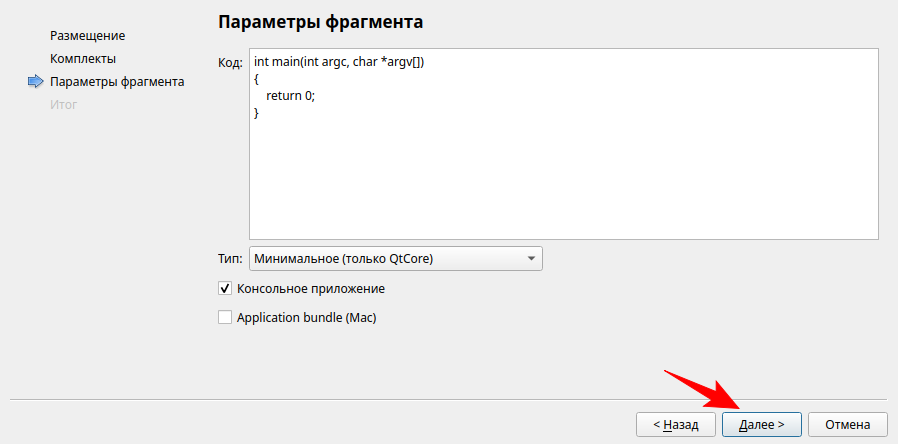Go back with the Назад button

[x=676, y=424]
